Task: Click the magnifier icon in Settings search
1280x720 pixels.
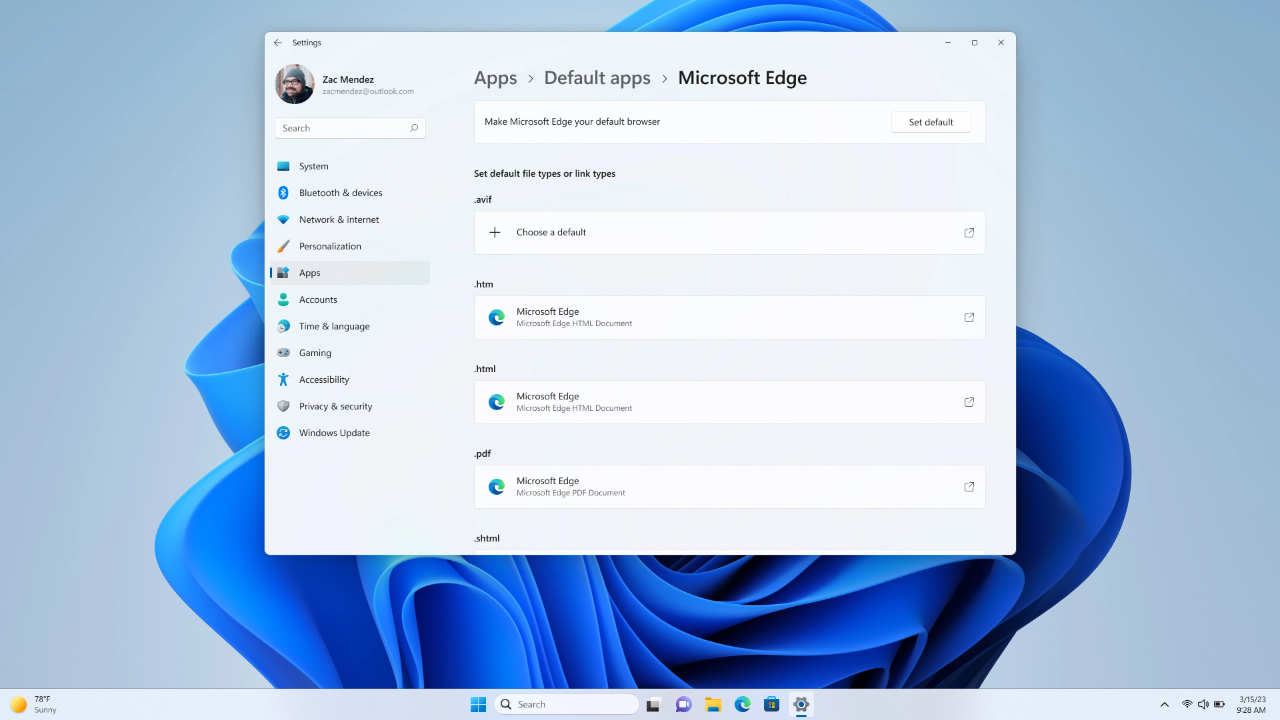Action: pyautogui.click(x=414, y=128)
